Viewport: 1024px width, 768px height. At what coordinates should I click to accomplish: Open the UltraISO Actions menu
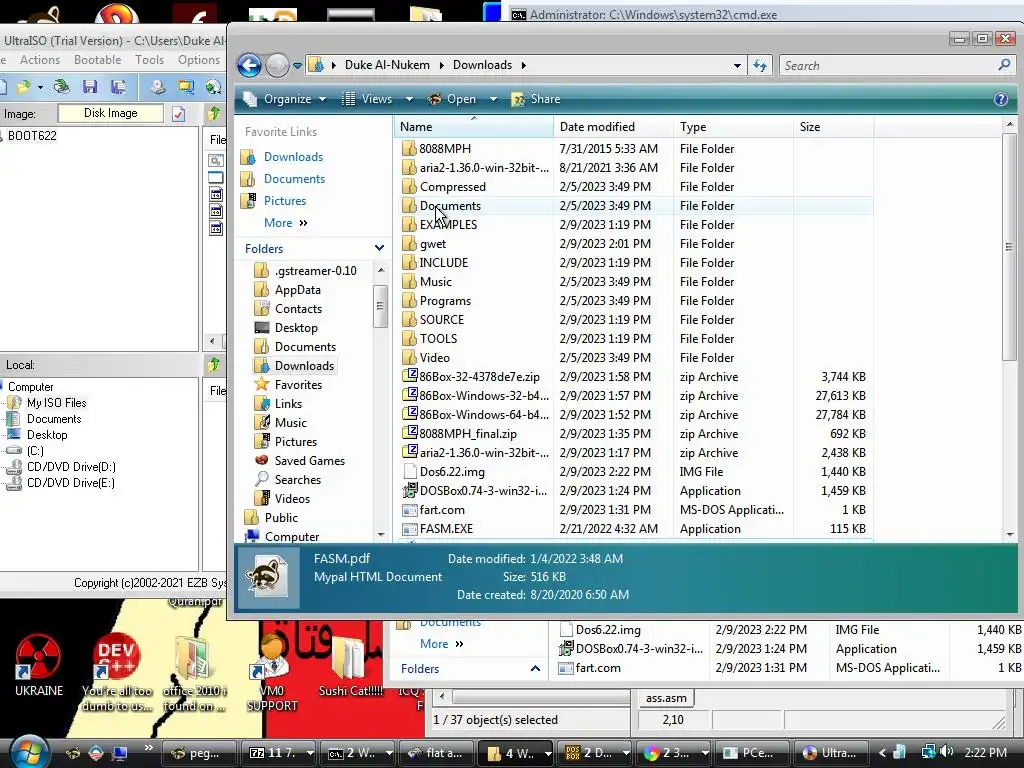tap(40, 59)
